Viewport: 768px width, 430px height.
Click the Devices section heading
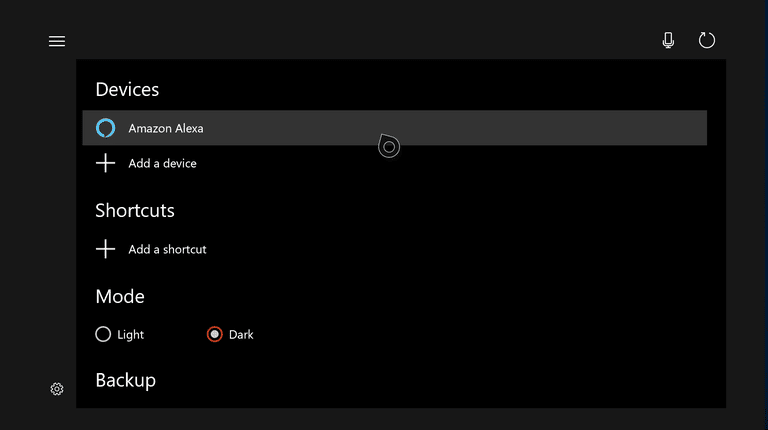(127, 90)
